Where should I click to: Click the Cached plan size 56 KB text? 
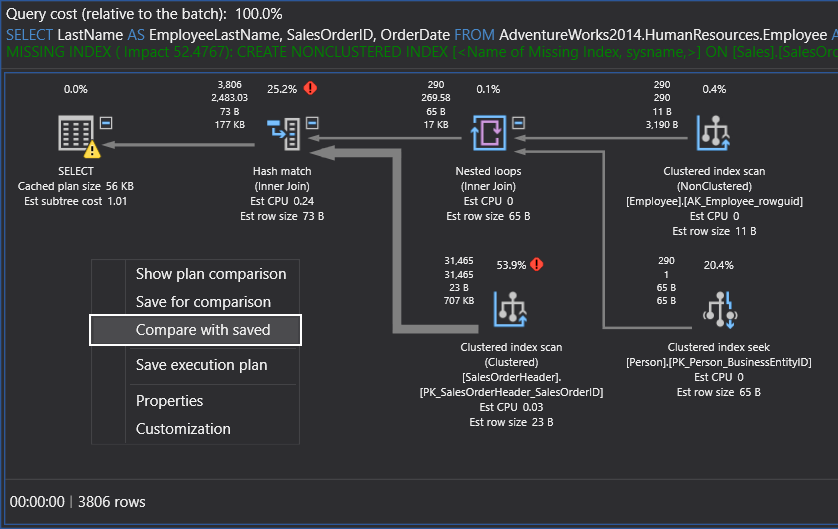pos(76,186)
